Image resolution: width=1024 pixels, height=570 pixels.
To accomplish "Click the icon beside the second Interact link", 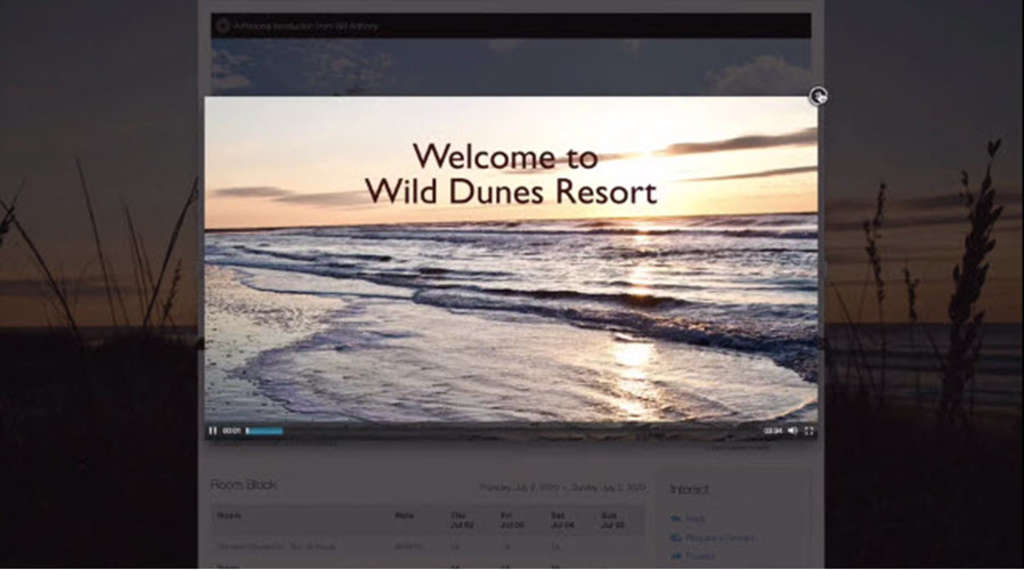I will (676, 538).
